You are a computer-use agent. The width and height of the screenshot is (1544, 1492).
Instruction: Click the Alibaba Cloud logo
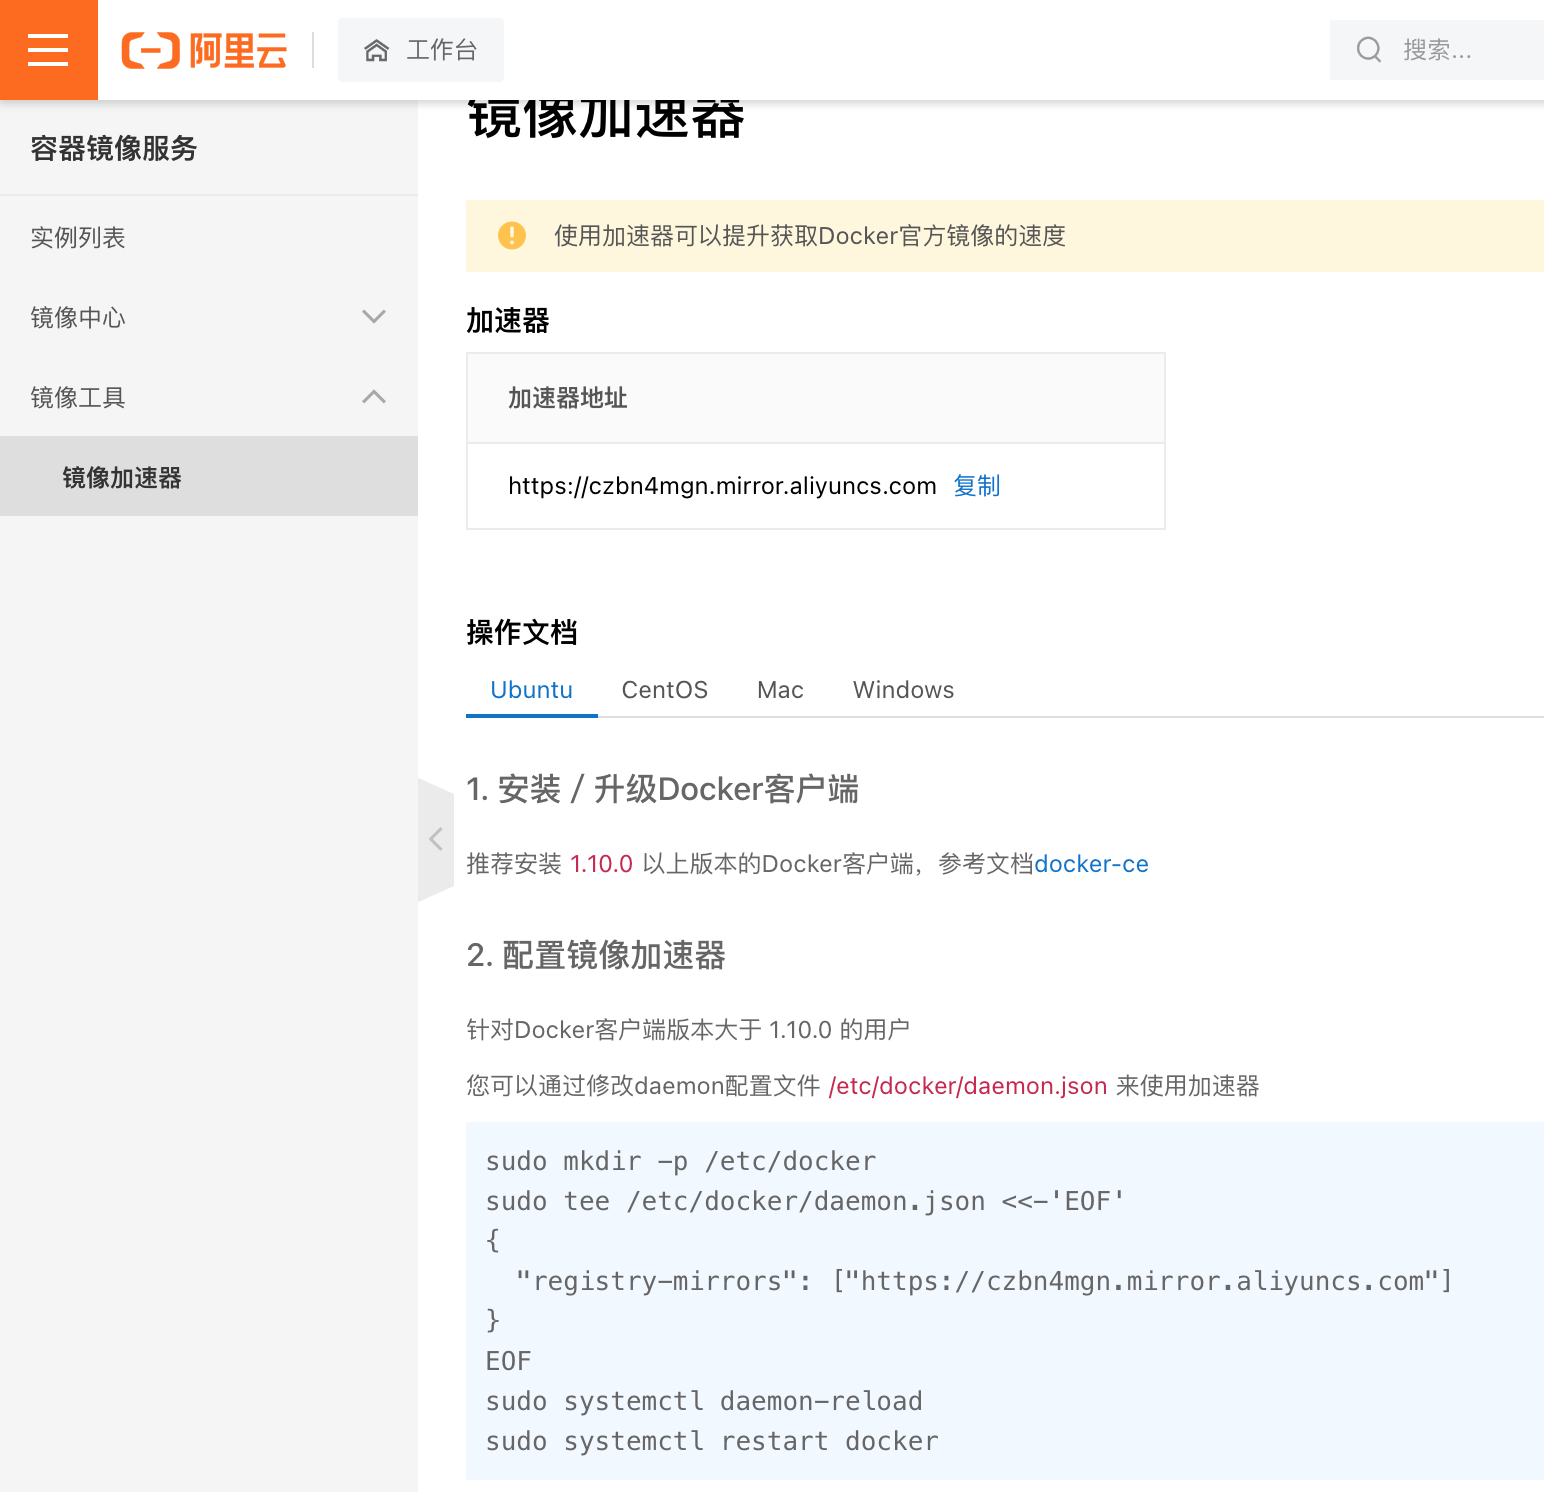(204, 50)
